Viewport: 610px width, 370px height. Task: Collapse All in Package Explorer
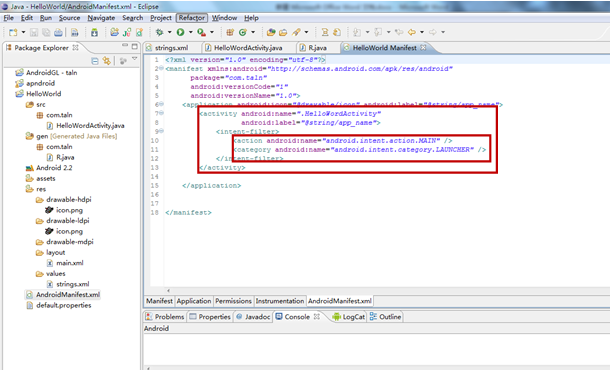(x=95, y=61)
